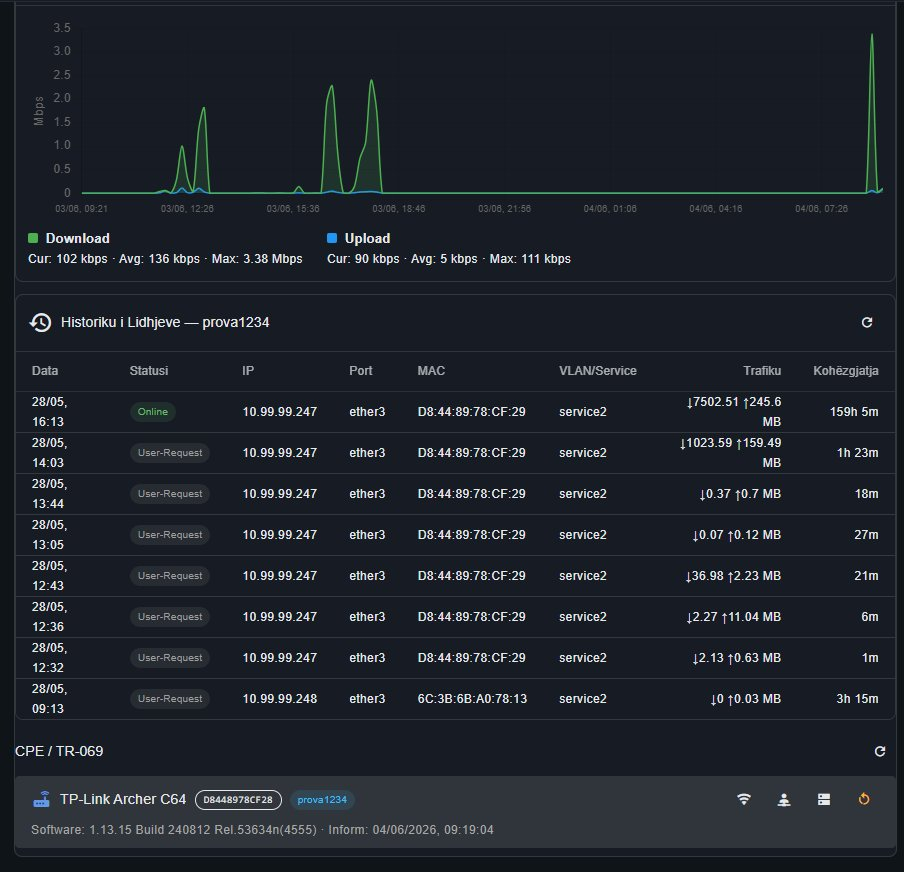This screenshot has height=872, width=904.
Task: Open connected clients icon for TP-Link Archer C64
Action: pyautogui.click(x=784, y=799)
